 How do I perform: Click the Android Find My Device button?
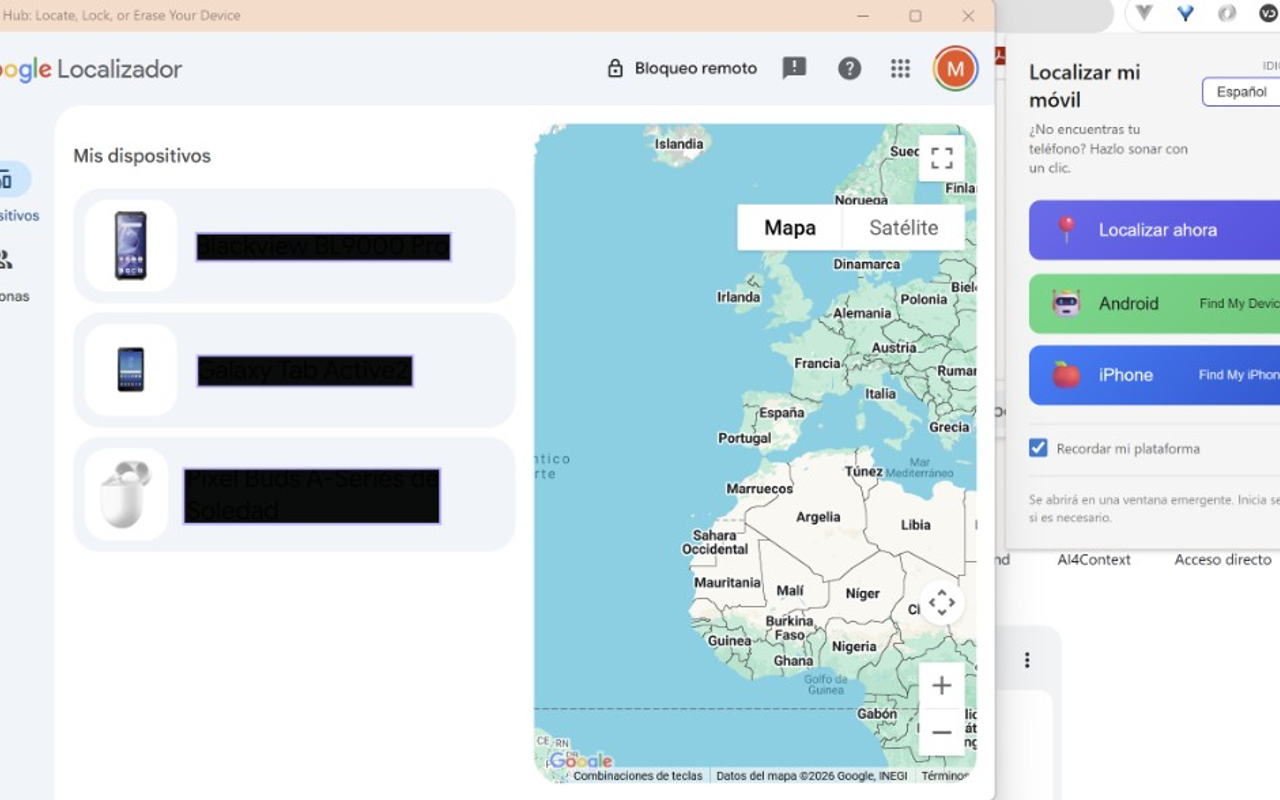(x=1154, y=304)
